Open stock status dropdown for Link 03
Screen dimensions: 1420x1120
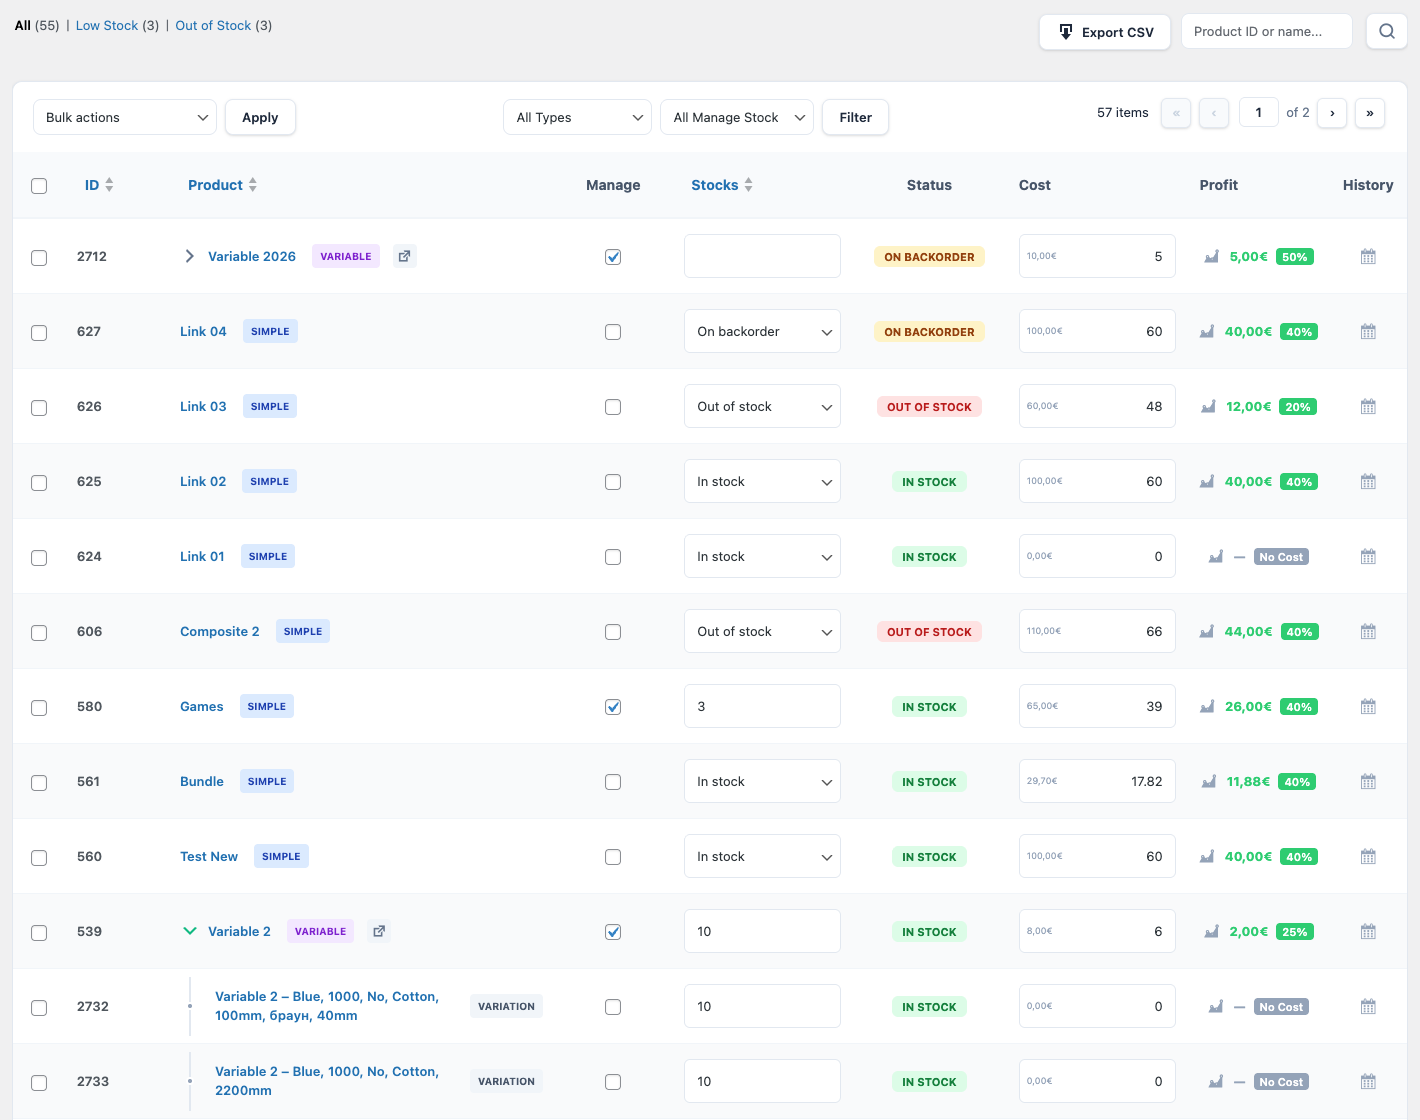(762, 407)
